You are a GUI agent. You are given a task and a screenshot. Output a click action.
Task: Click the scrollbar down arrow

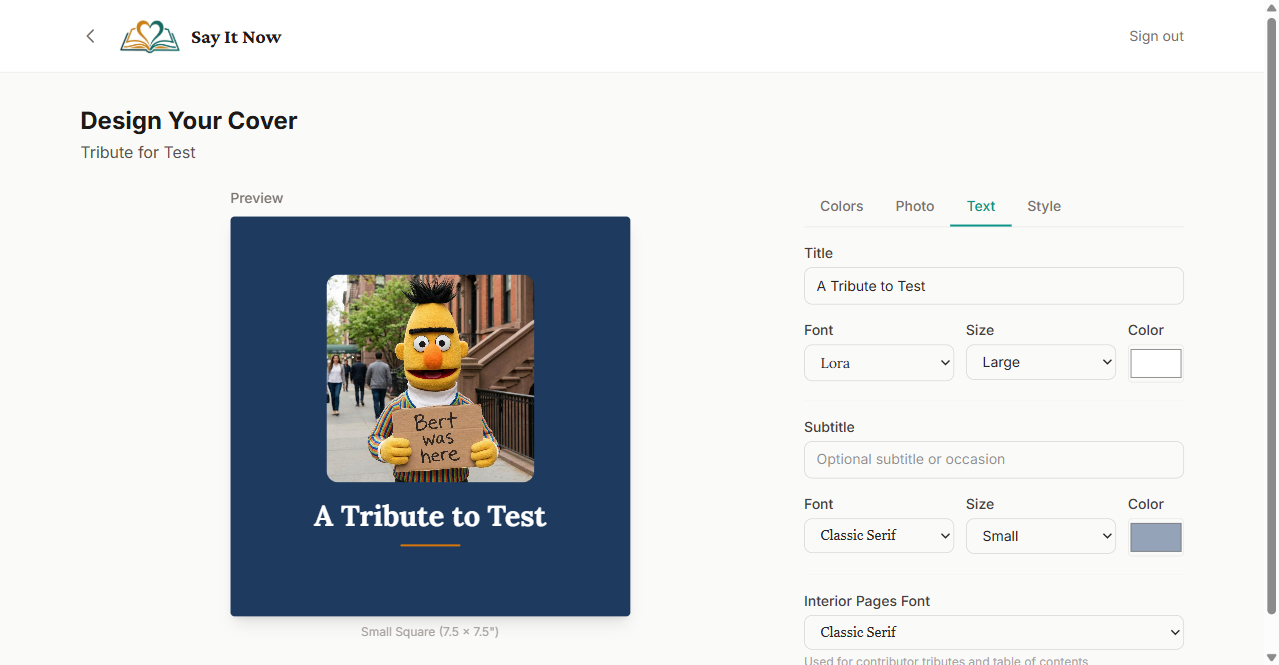pos(1271,659)
